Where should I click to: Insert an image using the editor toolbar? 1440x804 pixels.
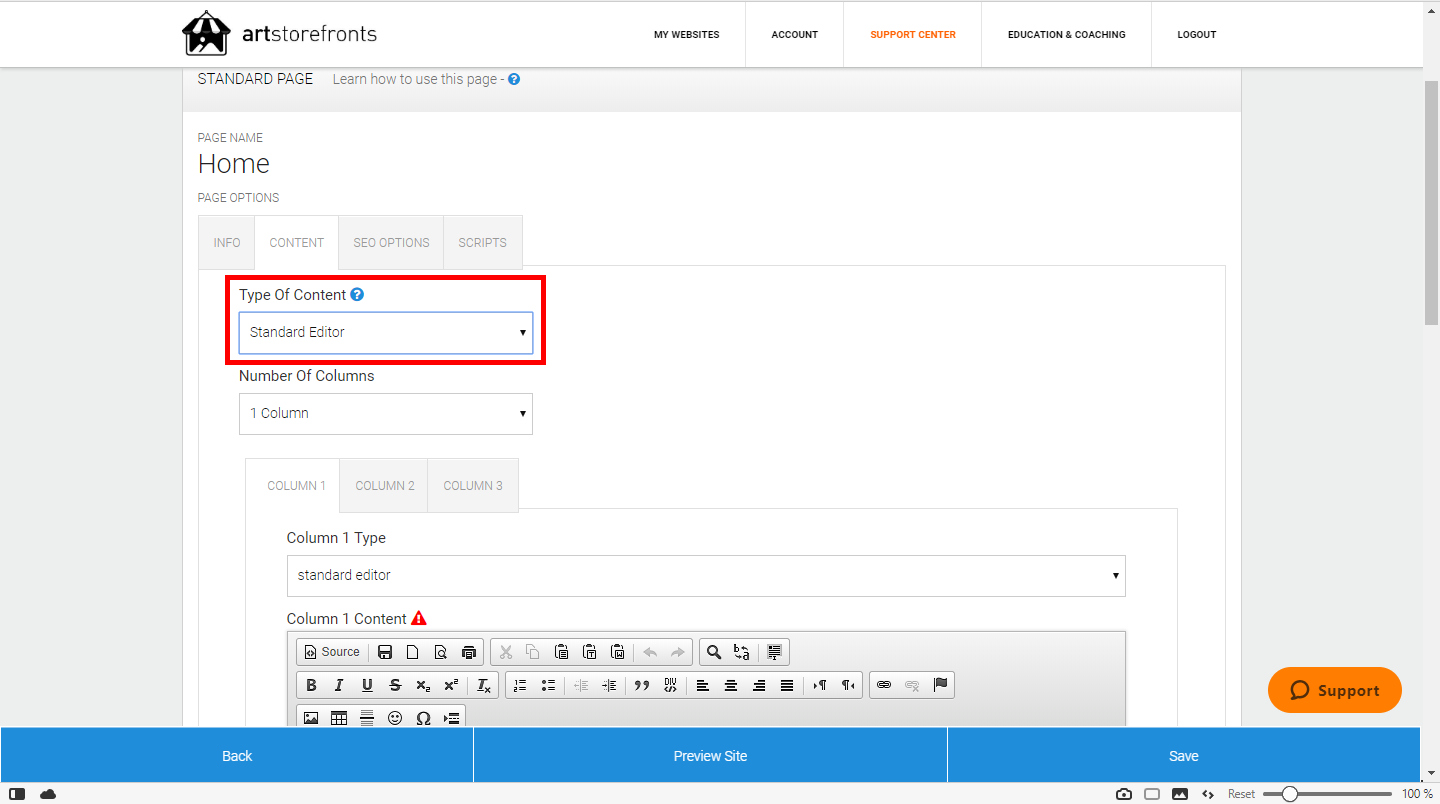coord(311,717)
